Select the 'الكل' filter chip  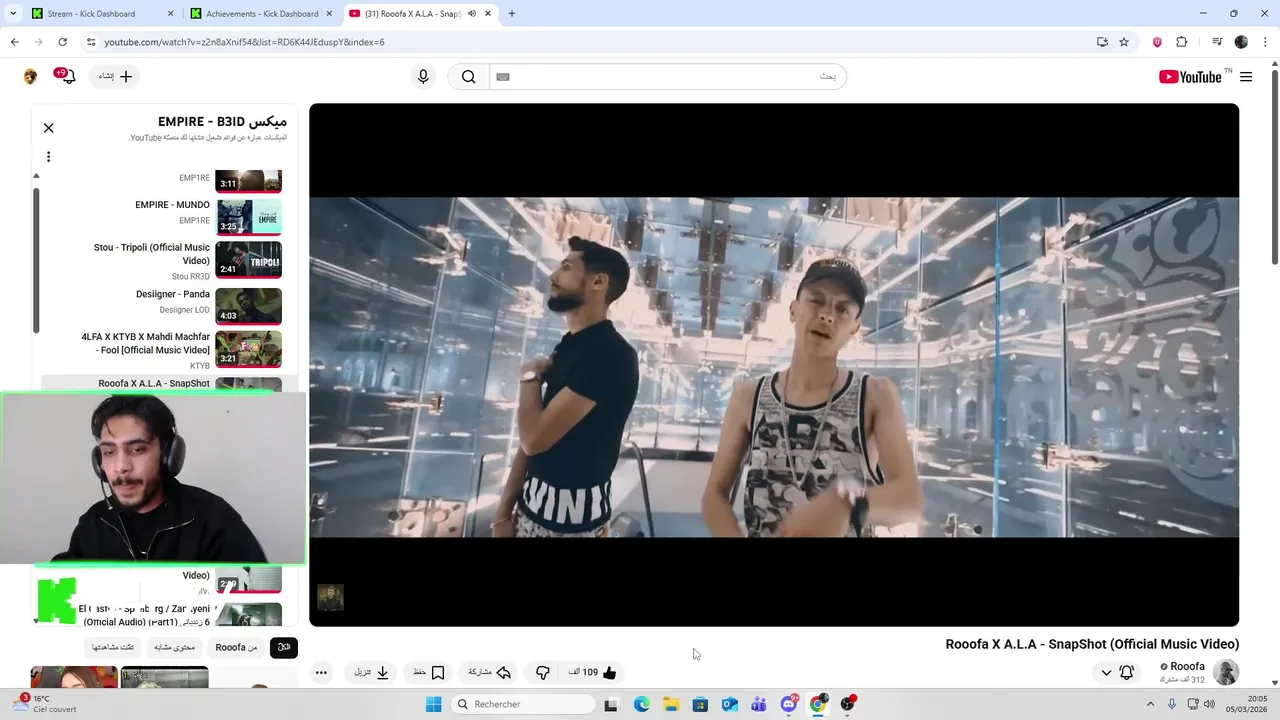(284, 647)
